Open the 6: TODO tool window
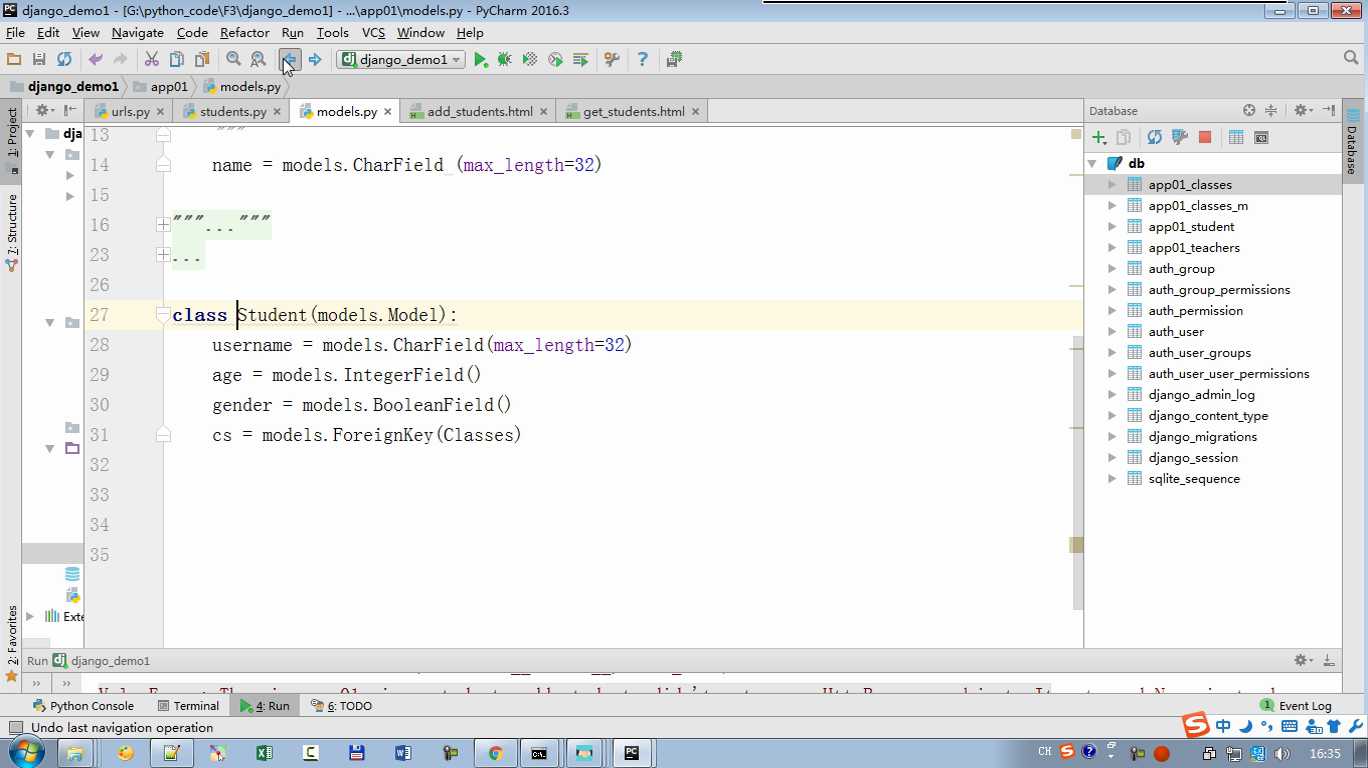 [x=340, y=705]
